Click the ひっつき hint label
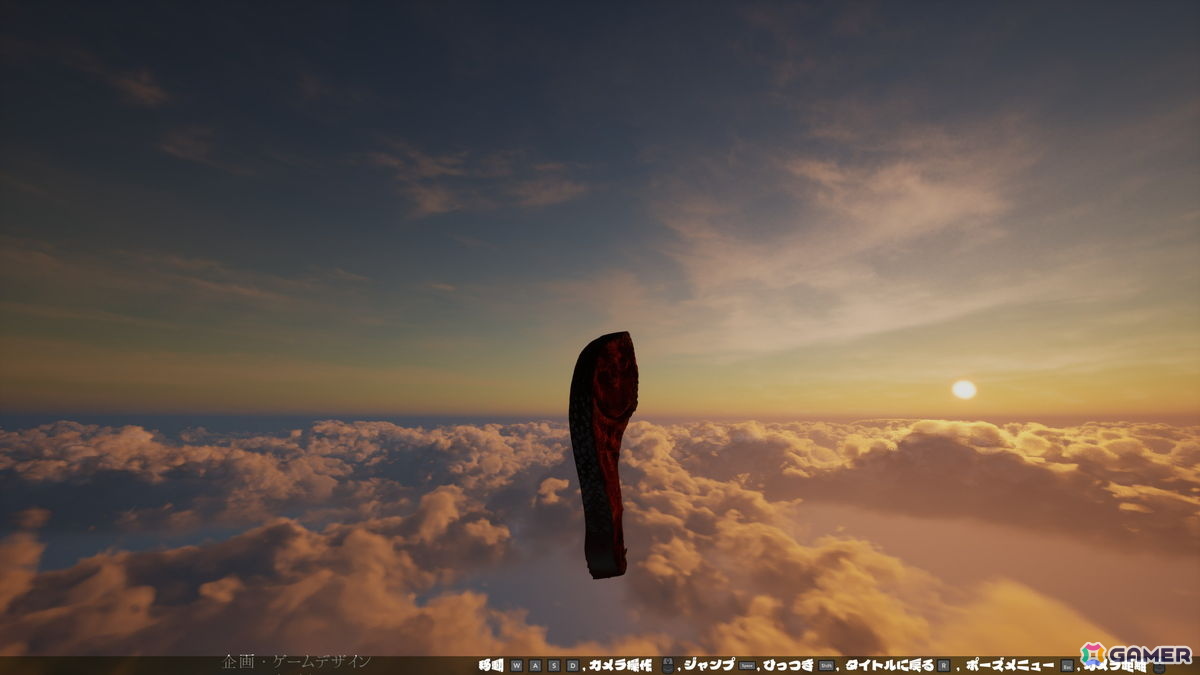1200x675 pixels. tap(787, 665)
